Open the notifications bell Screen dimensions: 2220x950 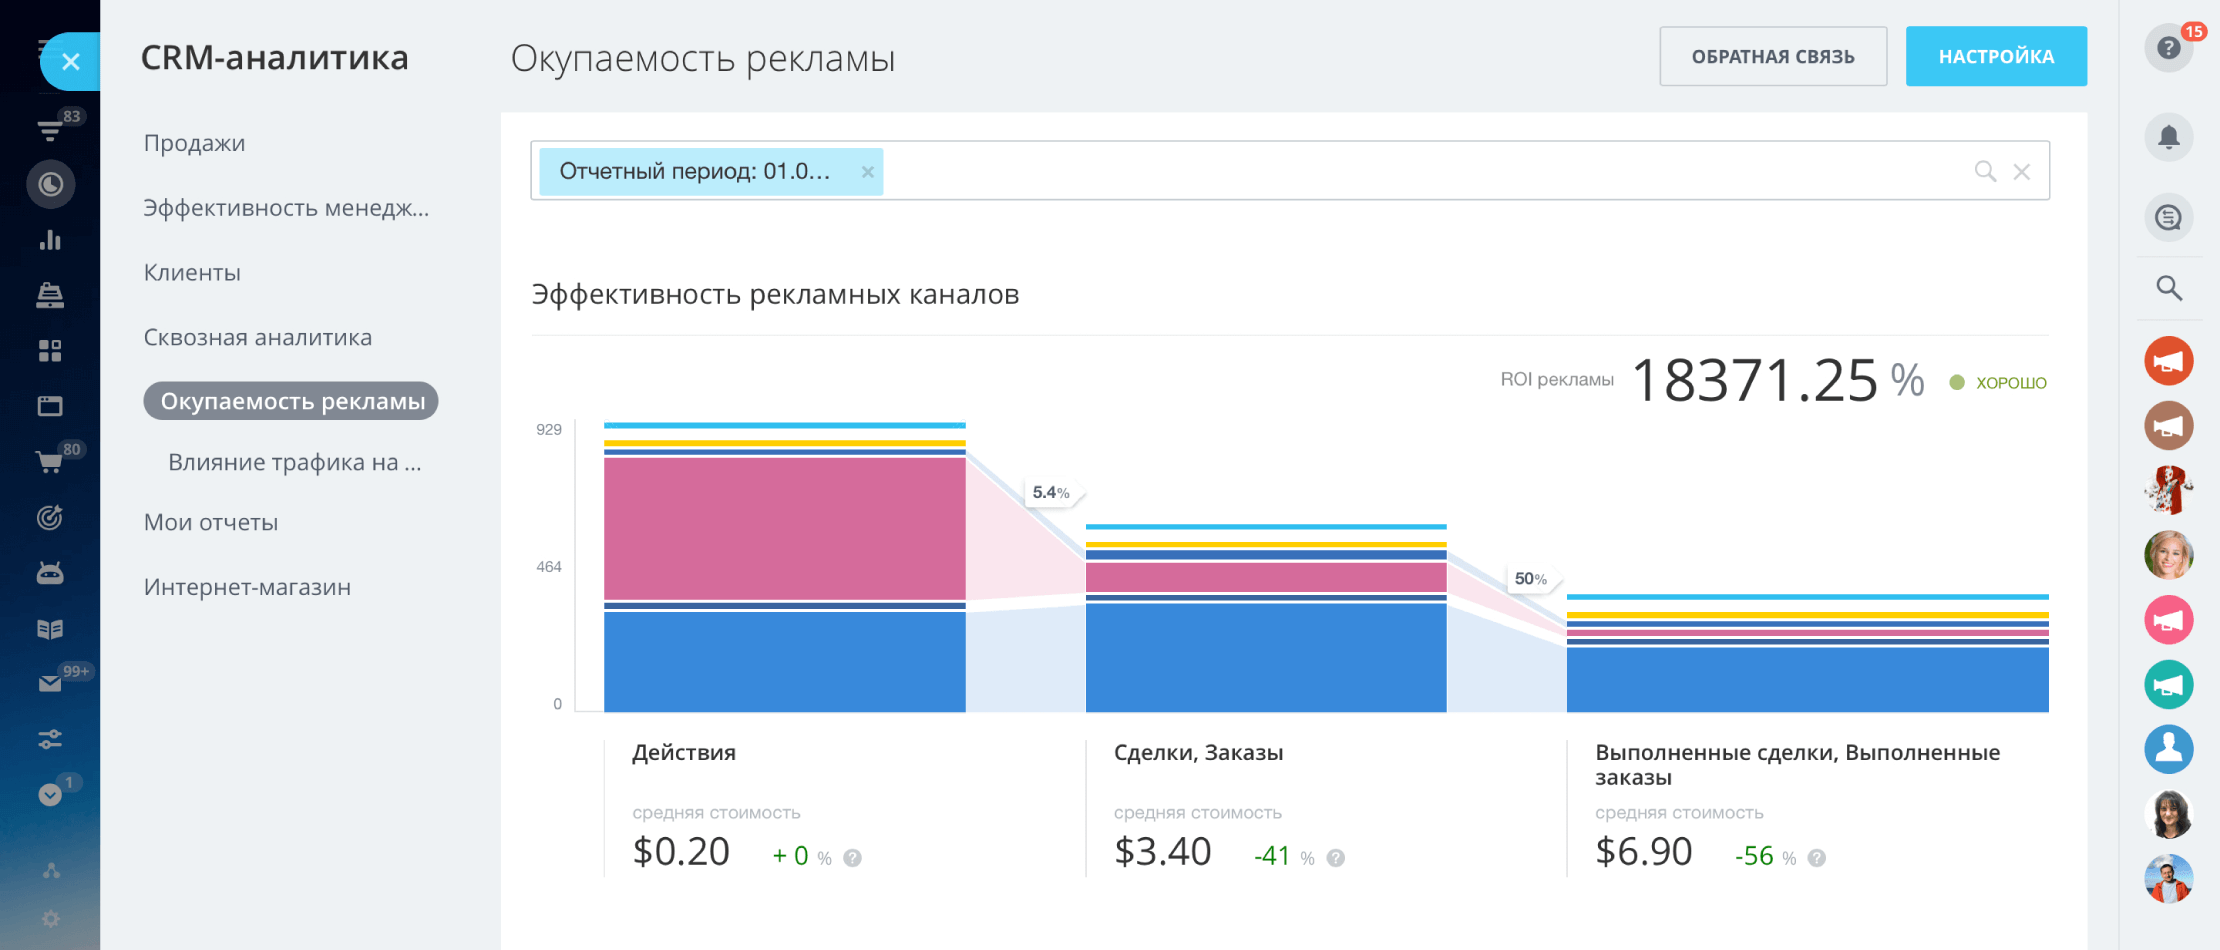tap(2168, 137)
